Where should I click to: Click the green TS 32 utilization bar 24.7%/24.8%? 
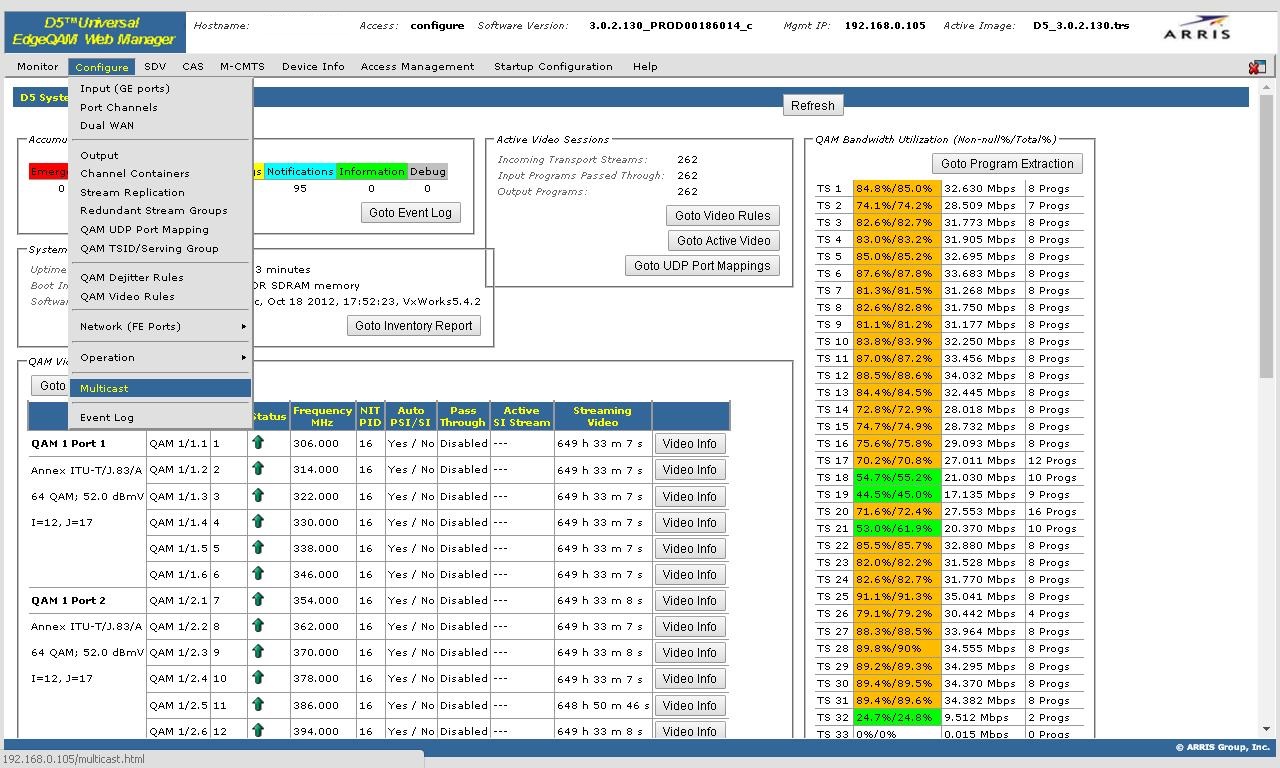(897, 717)
